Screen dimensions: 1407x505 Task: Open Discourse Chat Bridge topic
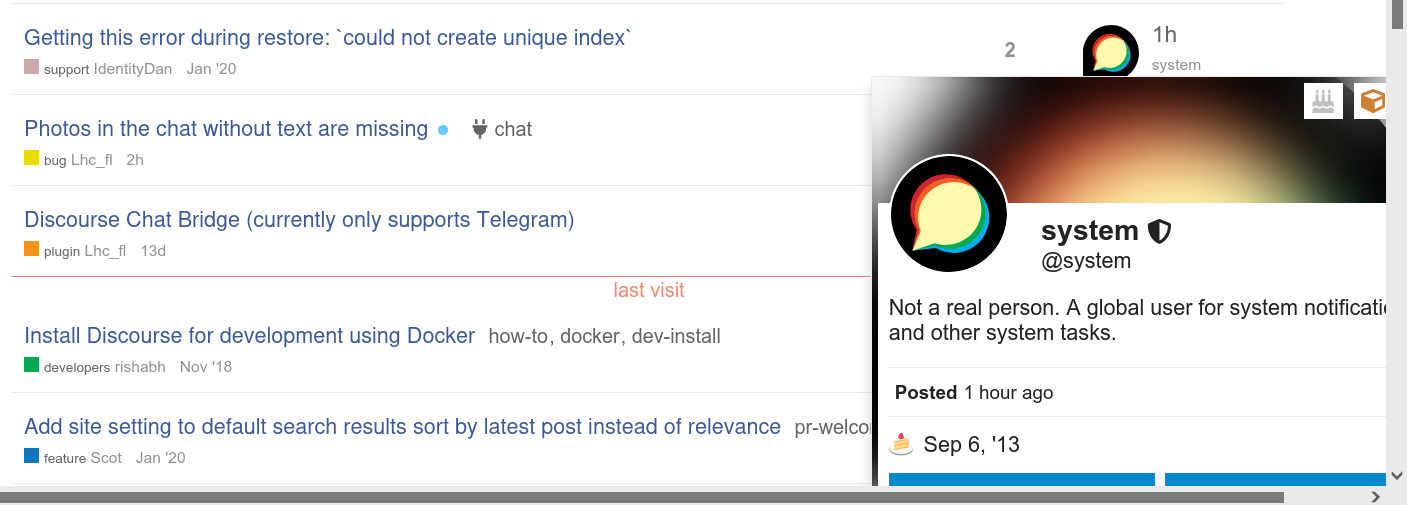pos(299,220)
